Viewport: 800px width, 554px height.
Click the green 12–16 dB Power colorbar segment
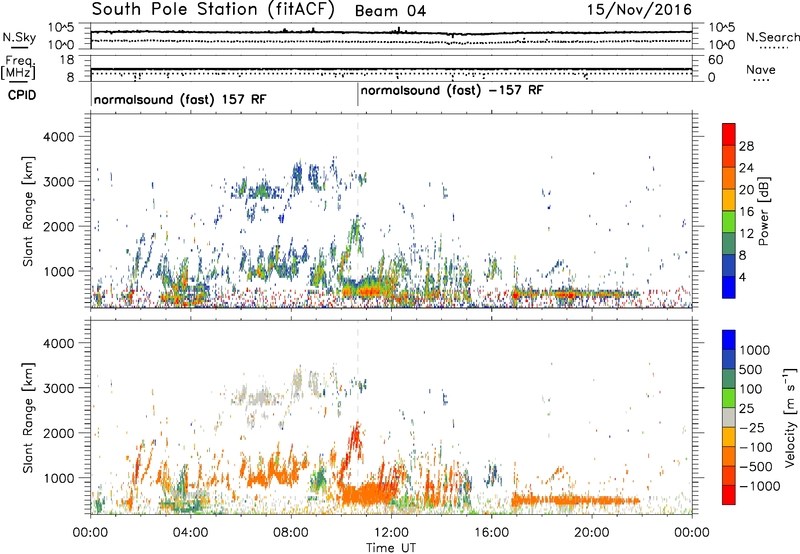[x=729, y=221]
